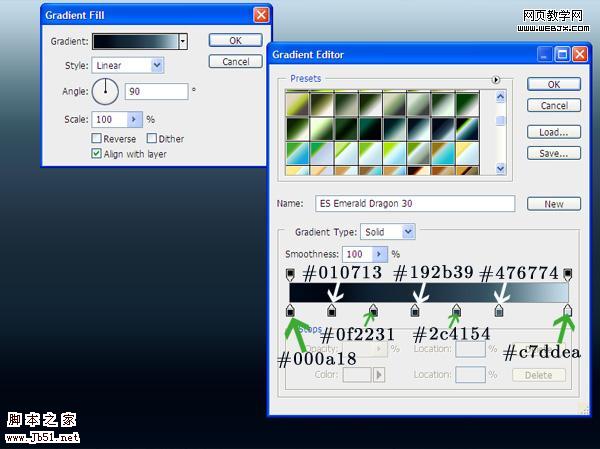The width and height of the screenshot is (600, 449).
Task: Close the Gradient Fill dialog
Action: pos(261,15)
